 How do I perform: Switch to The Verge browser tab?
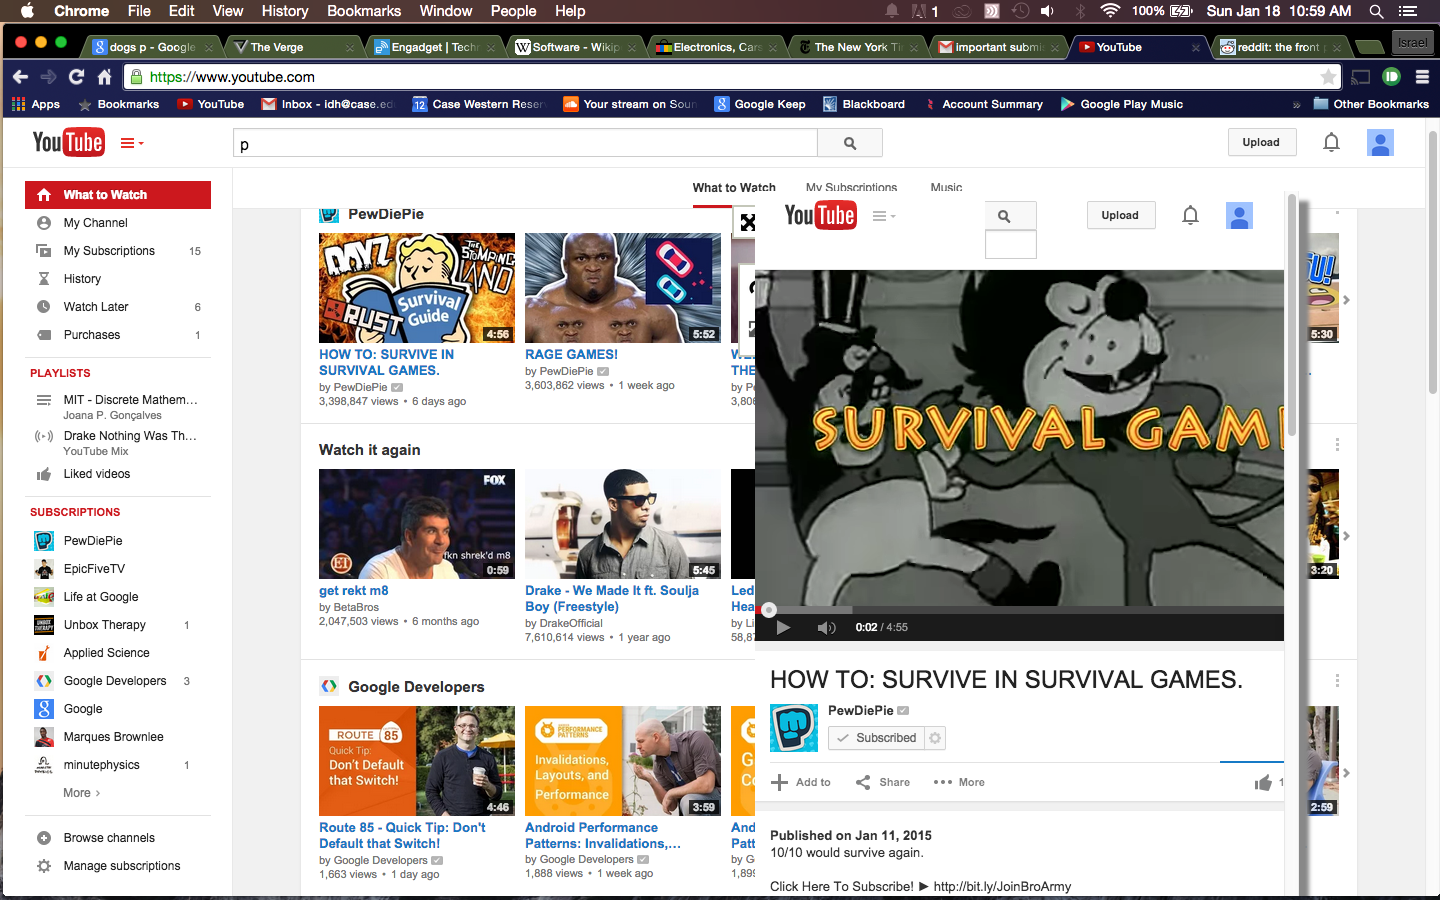click(291, 47)
